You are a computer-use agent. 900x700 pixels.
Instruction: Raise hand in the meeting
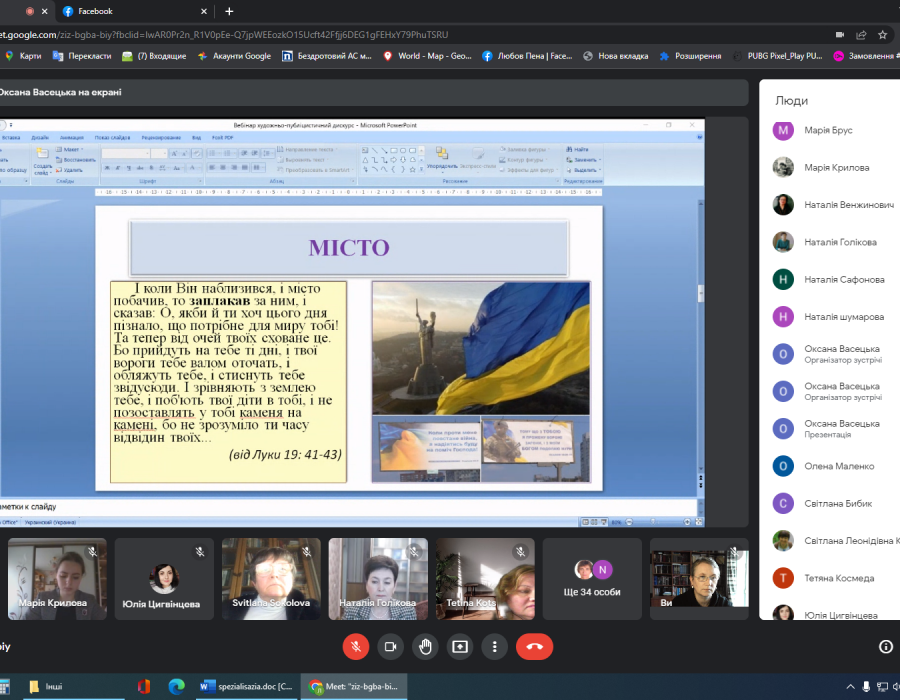425,646
